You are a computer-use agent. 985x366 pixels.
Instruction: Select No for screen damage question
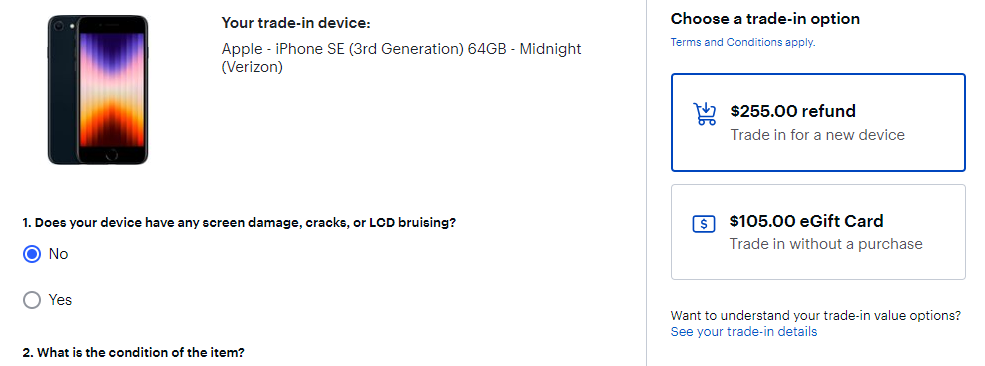tap(31, 254)
